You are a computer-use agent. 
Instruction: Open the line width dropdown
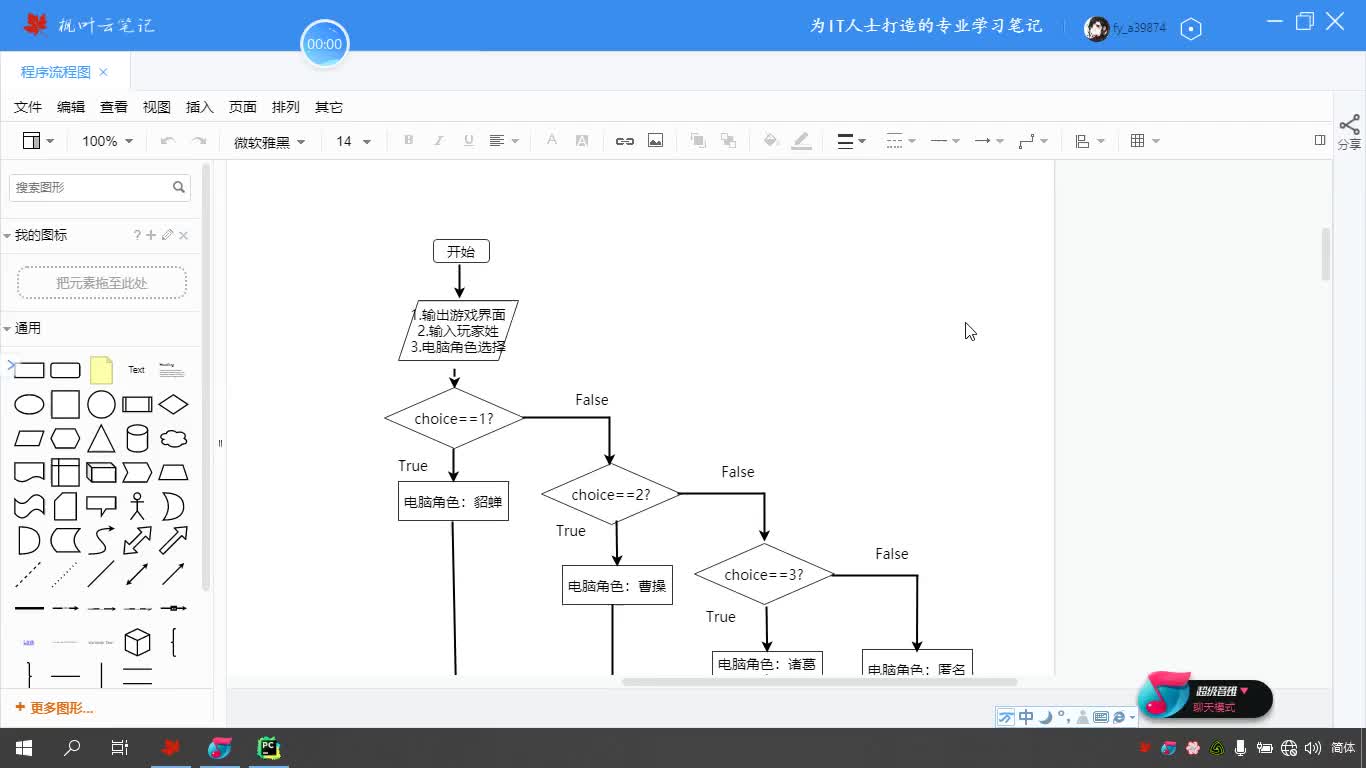point(852,141)
